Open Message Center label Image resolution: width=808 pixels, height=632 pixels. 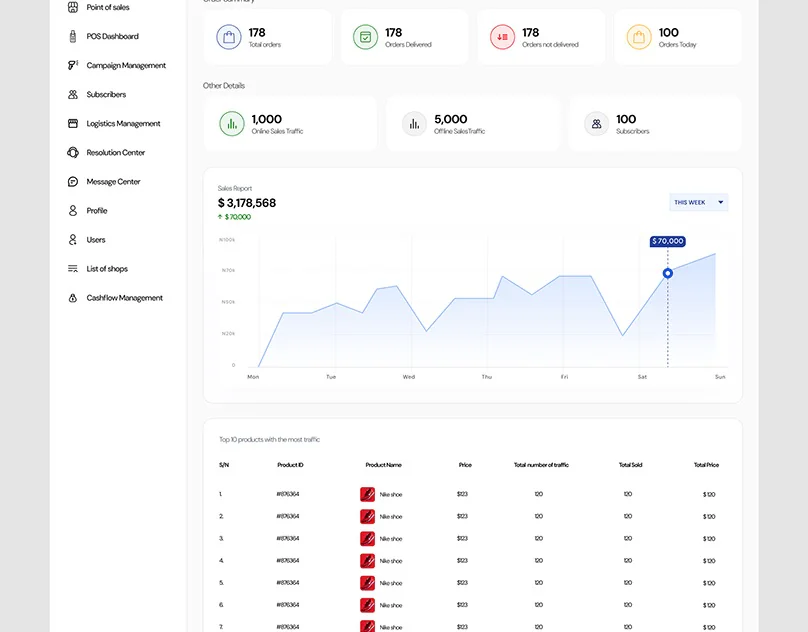click(x=113, y=181)
